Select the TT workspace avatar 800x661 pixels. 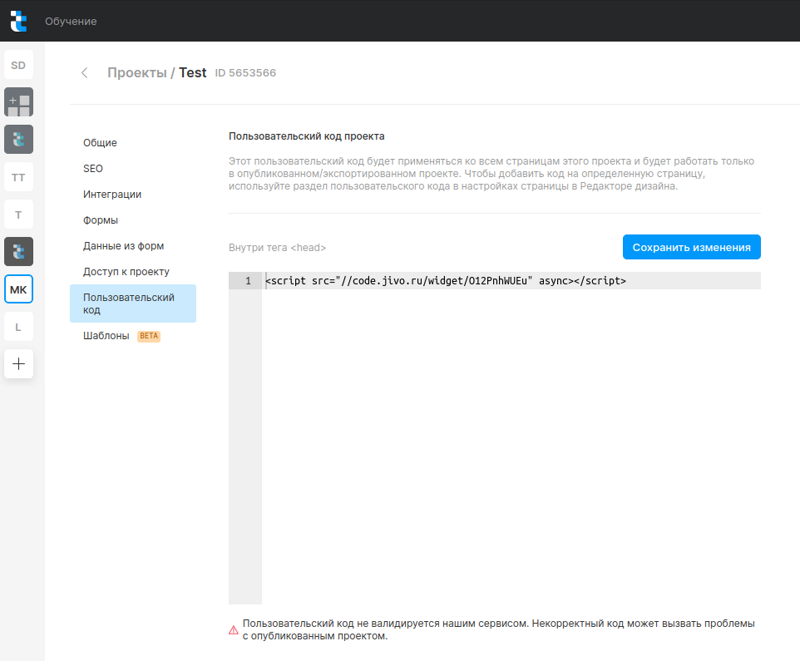pyautogui.click(x=18, y=177)
